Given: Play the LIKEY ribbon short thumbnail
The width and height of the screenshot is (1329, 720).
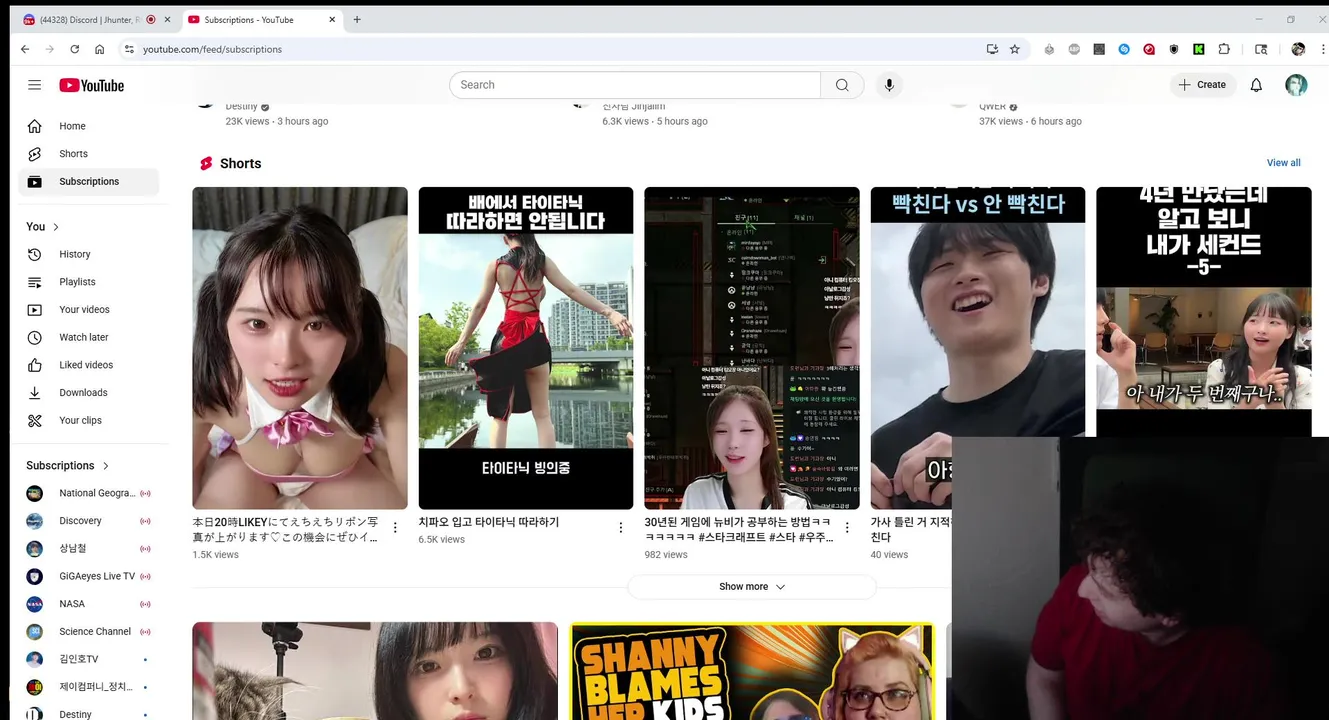Looking at the screenshot, I should pos(300,348).
